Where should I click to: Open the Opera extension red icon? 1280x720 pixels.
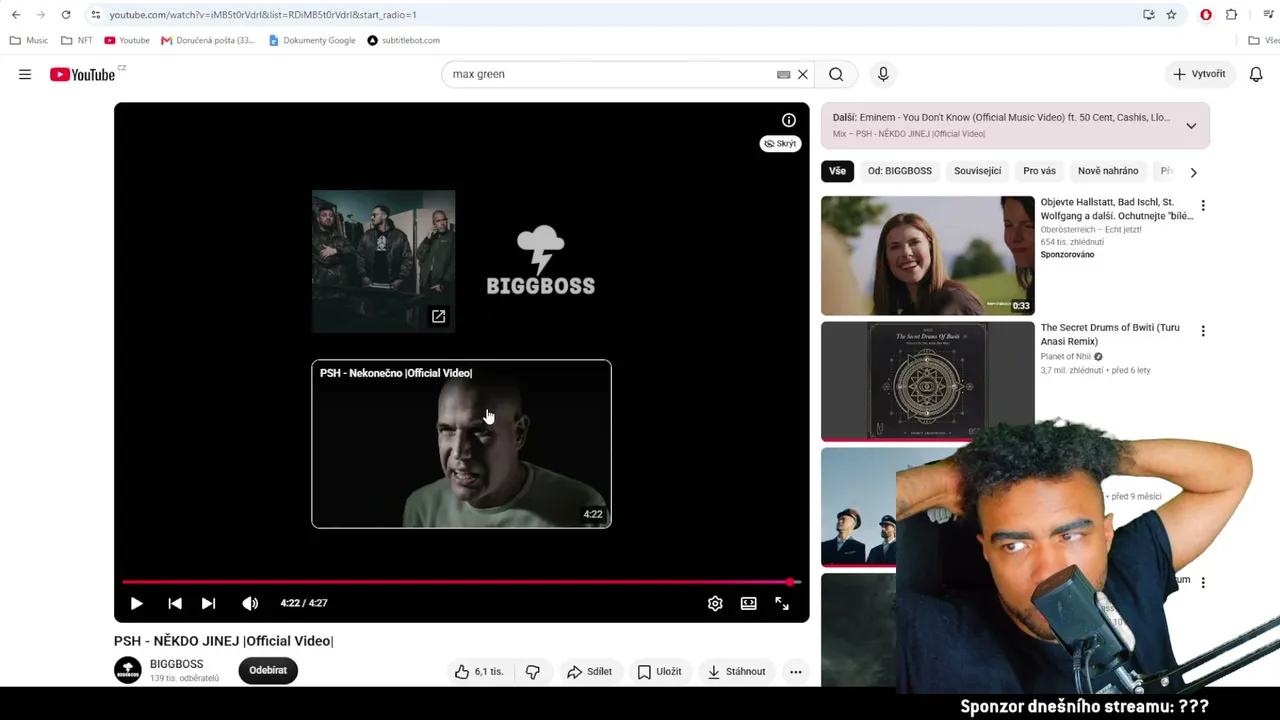point(1206,15)
